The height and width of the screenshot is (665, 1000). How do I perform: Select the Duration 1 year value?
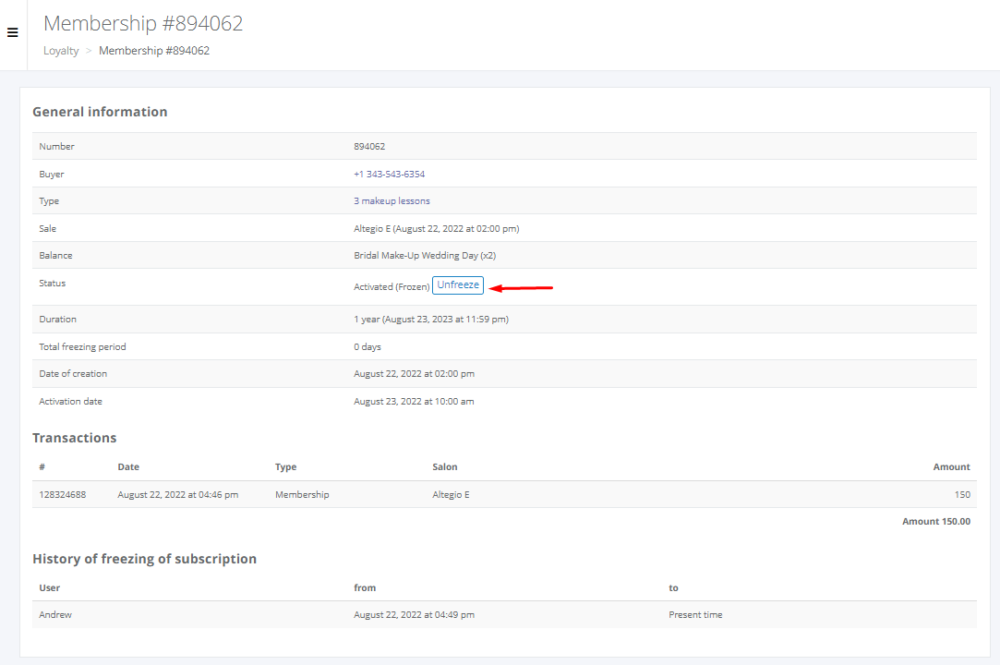point(431,320)
